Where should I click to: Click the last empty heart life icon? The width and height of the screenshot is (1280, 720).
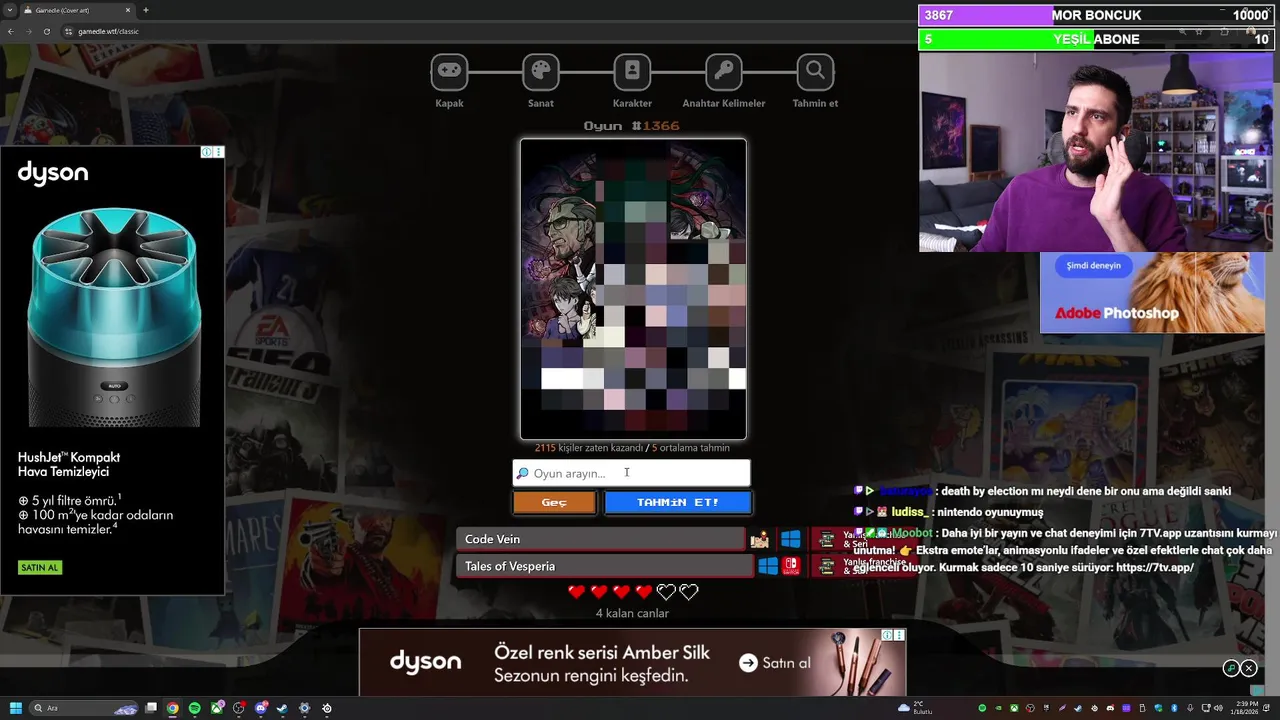(688, 592)
